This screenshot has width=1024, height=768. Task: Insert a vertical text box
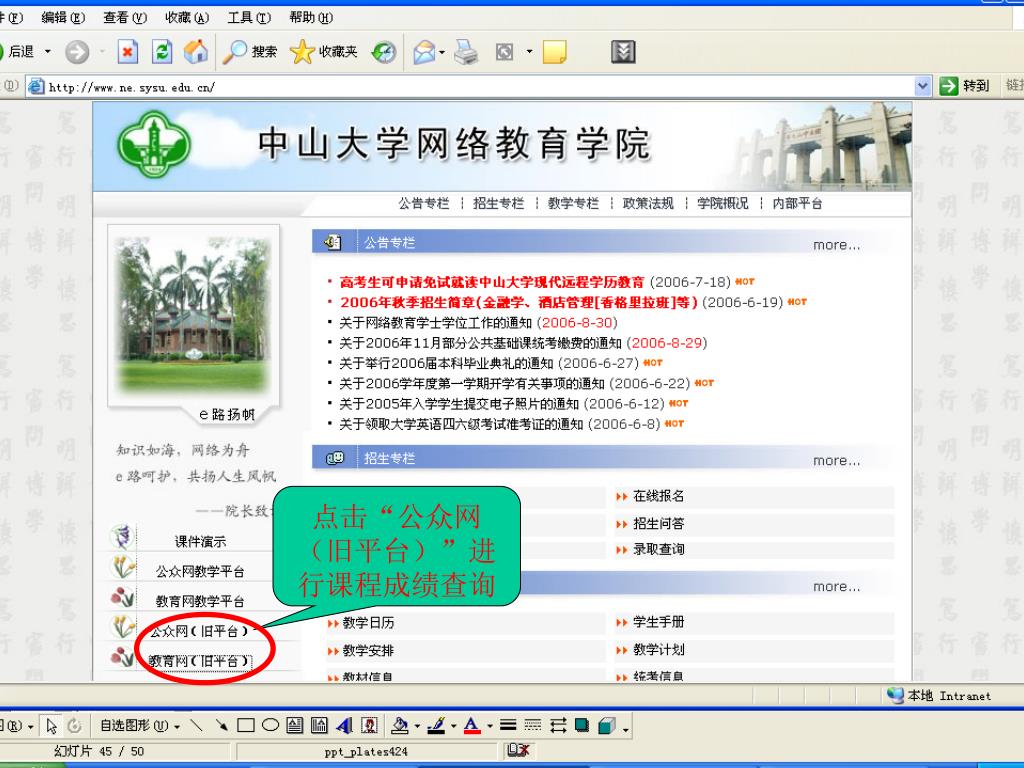tap(319, 725)
